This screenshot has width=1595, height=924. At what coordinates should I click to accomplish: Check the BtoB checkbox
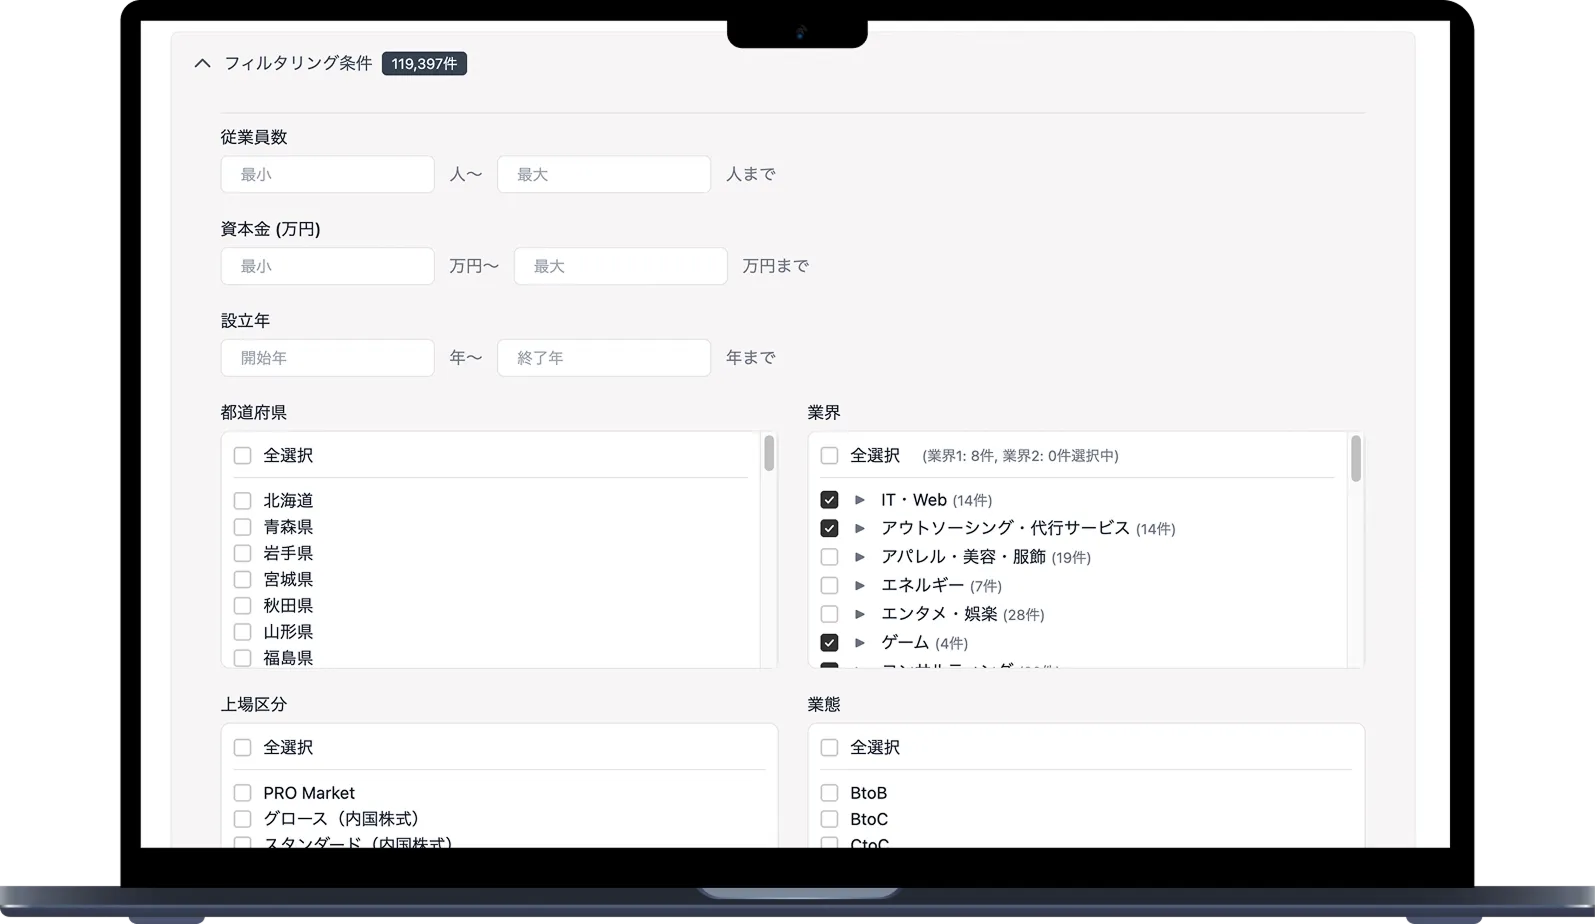point(829,793)
